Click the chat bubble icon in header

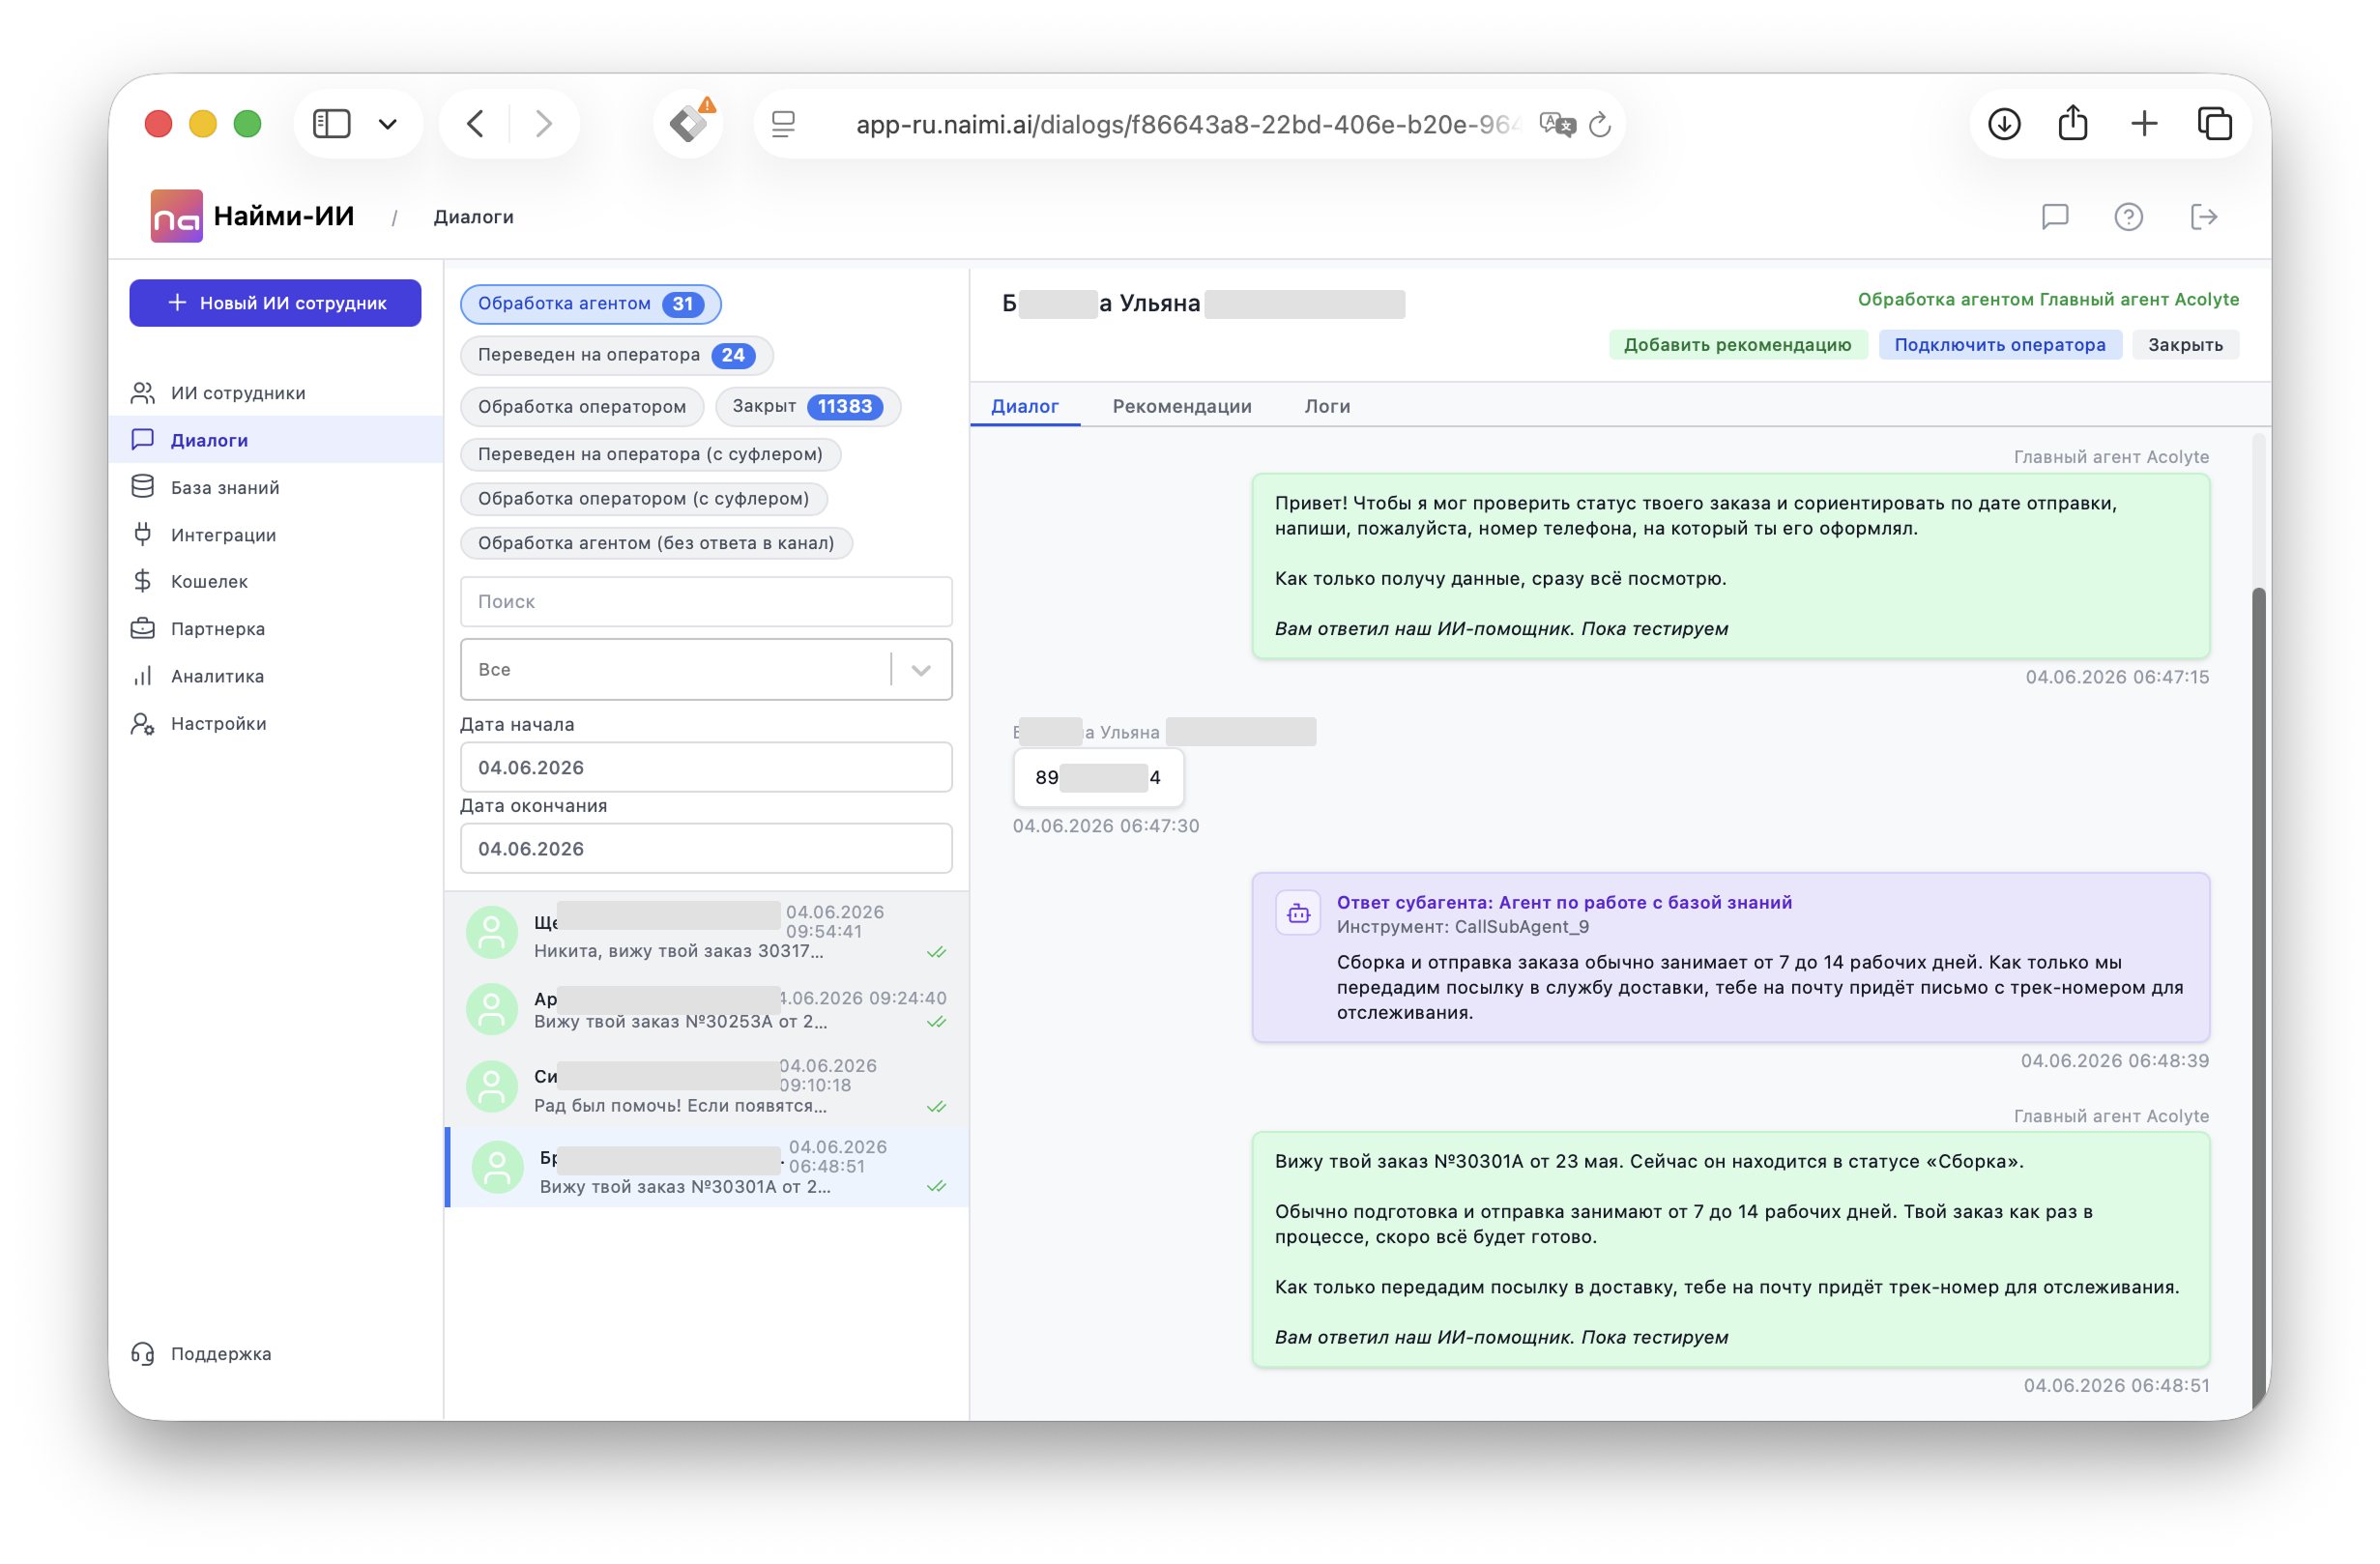click(2054, 217)
